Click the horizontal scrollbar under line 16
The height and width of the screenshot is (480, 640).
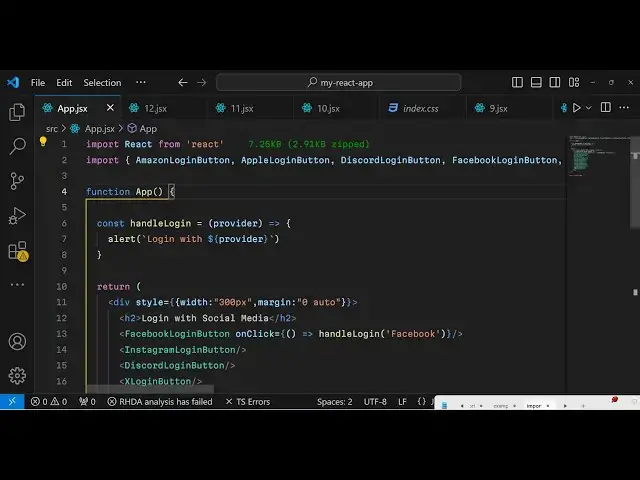150,389
